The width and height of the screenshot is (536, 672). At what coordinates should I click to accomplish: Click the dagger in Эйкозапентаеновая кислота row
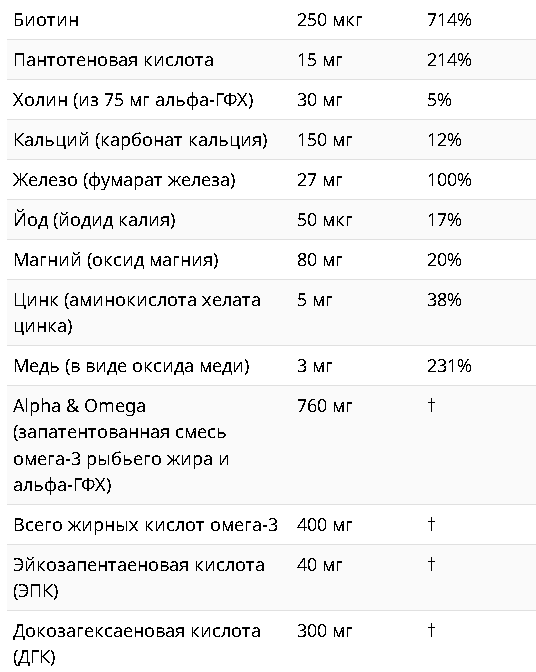coord(431,564)
